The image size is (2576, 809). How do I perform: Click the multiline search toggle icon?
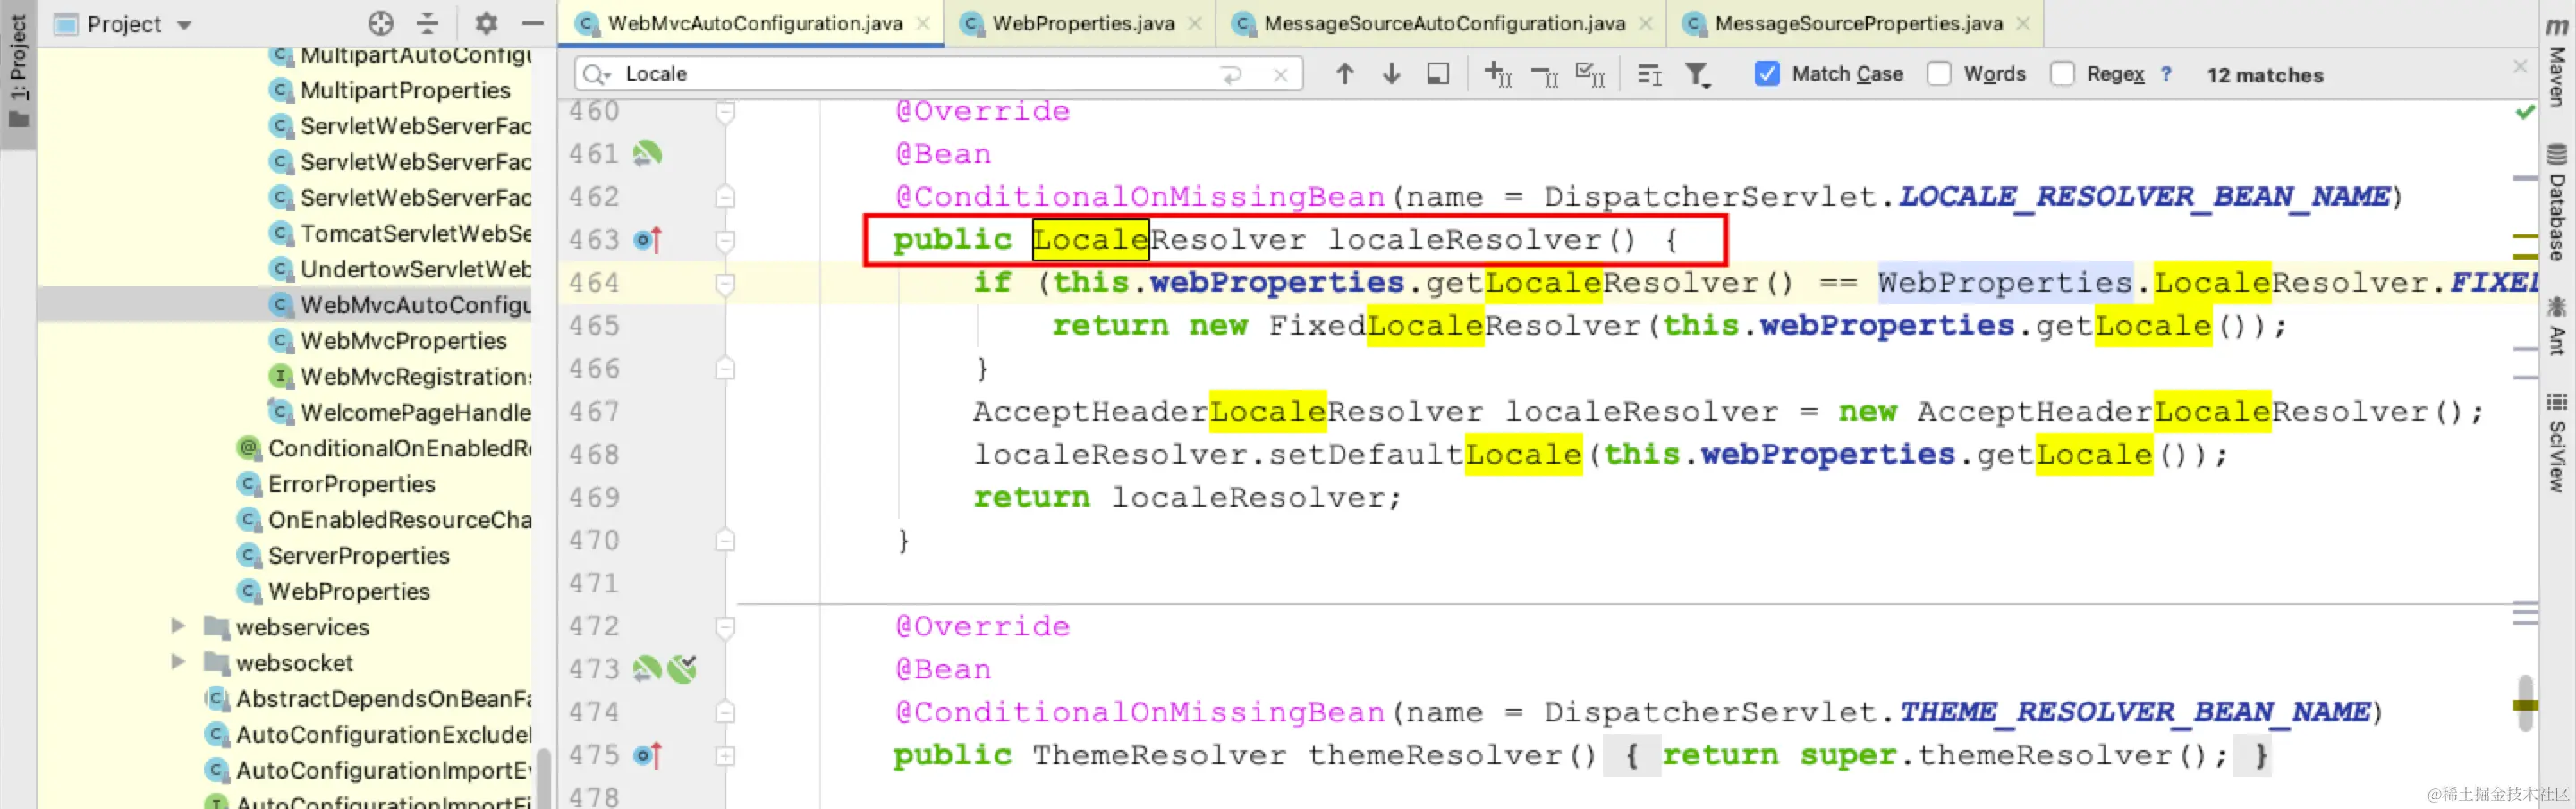click(1649, 74)
